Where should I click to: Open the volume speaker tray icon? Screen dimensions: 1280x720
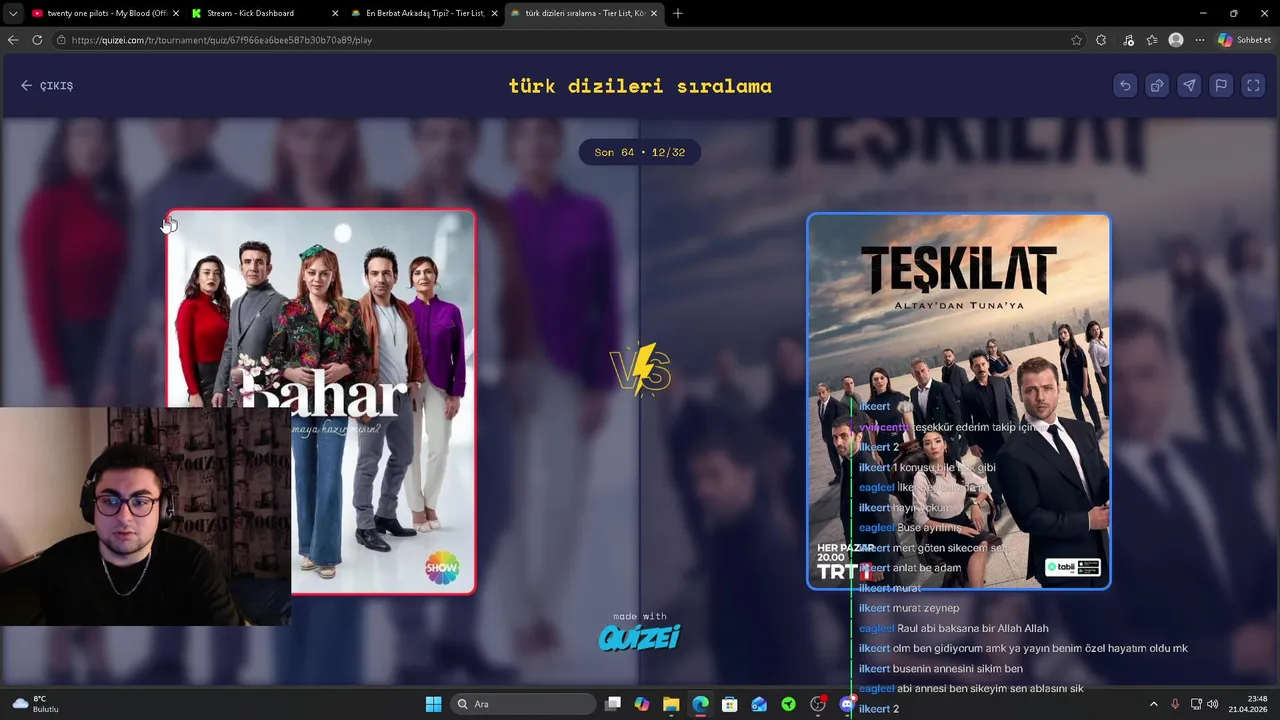coord(1213,704)
